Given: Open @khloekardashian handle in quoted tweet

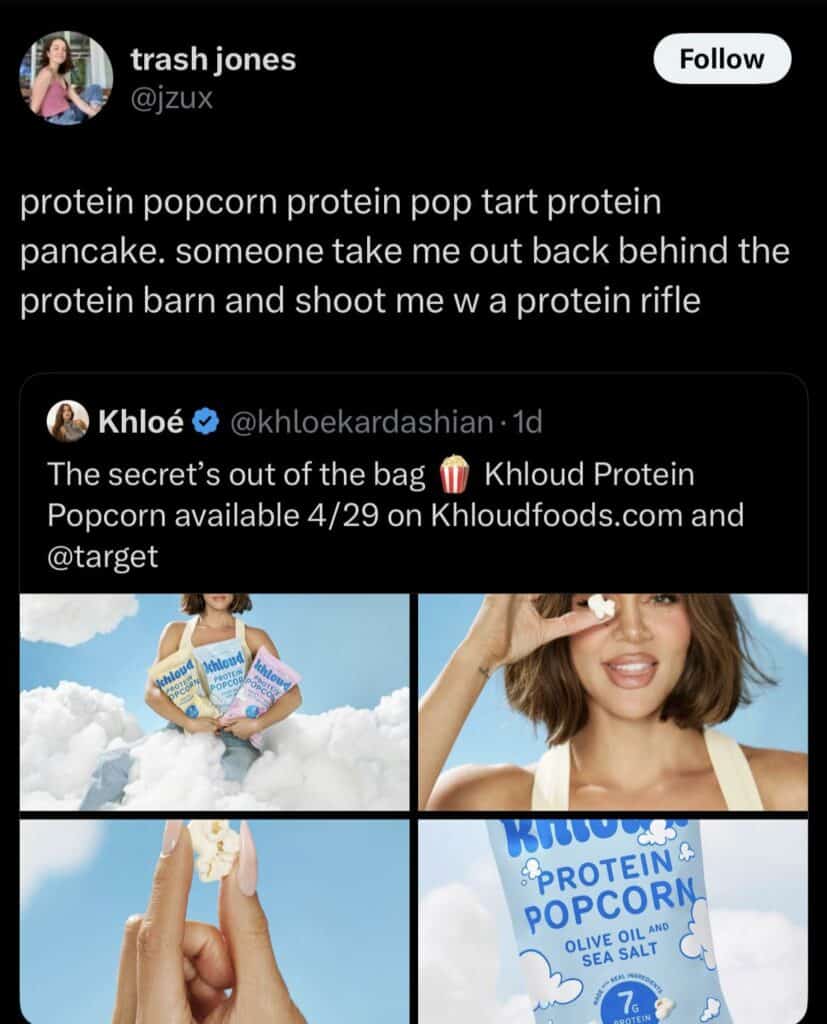Looking at the screenshot, I should click(359, 423).
